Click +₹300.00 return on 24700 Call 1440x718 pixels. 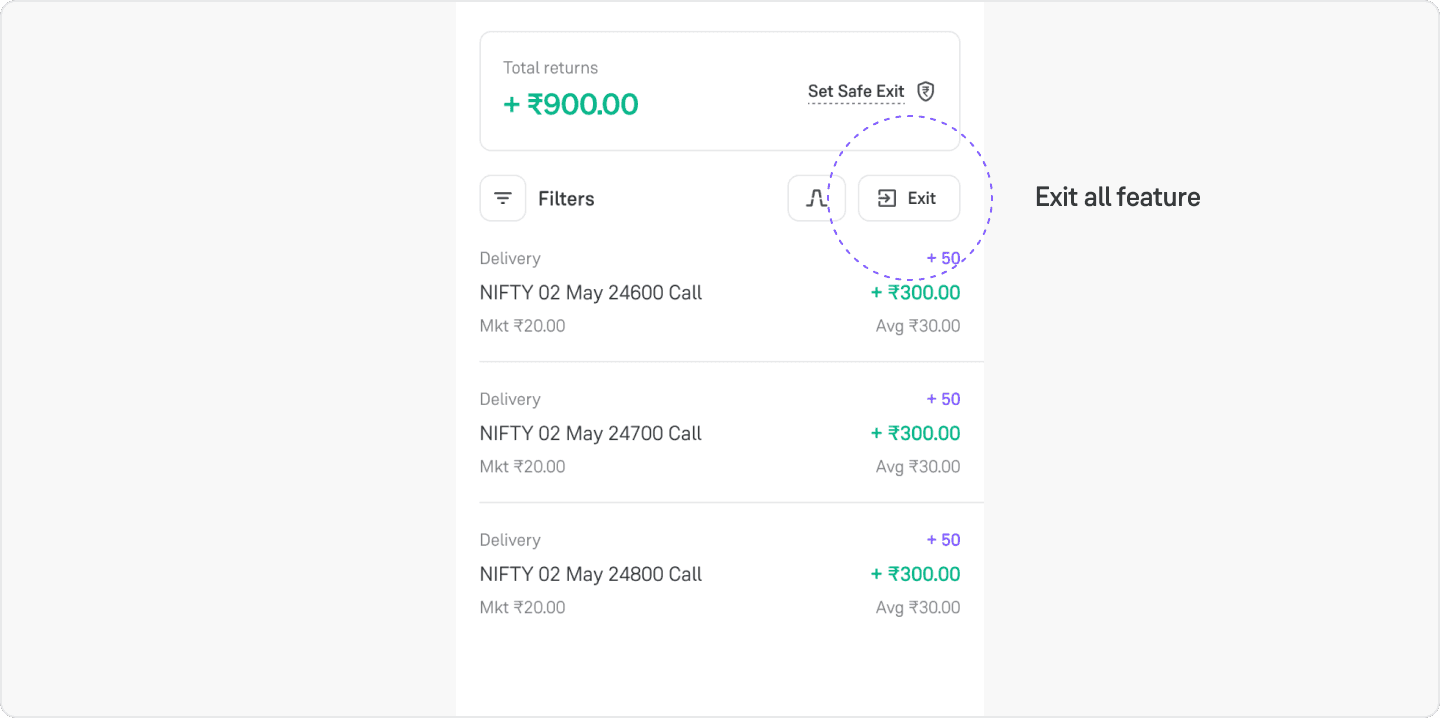pos(915,434)
